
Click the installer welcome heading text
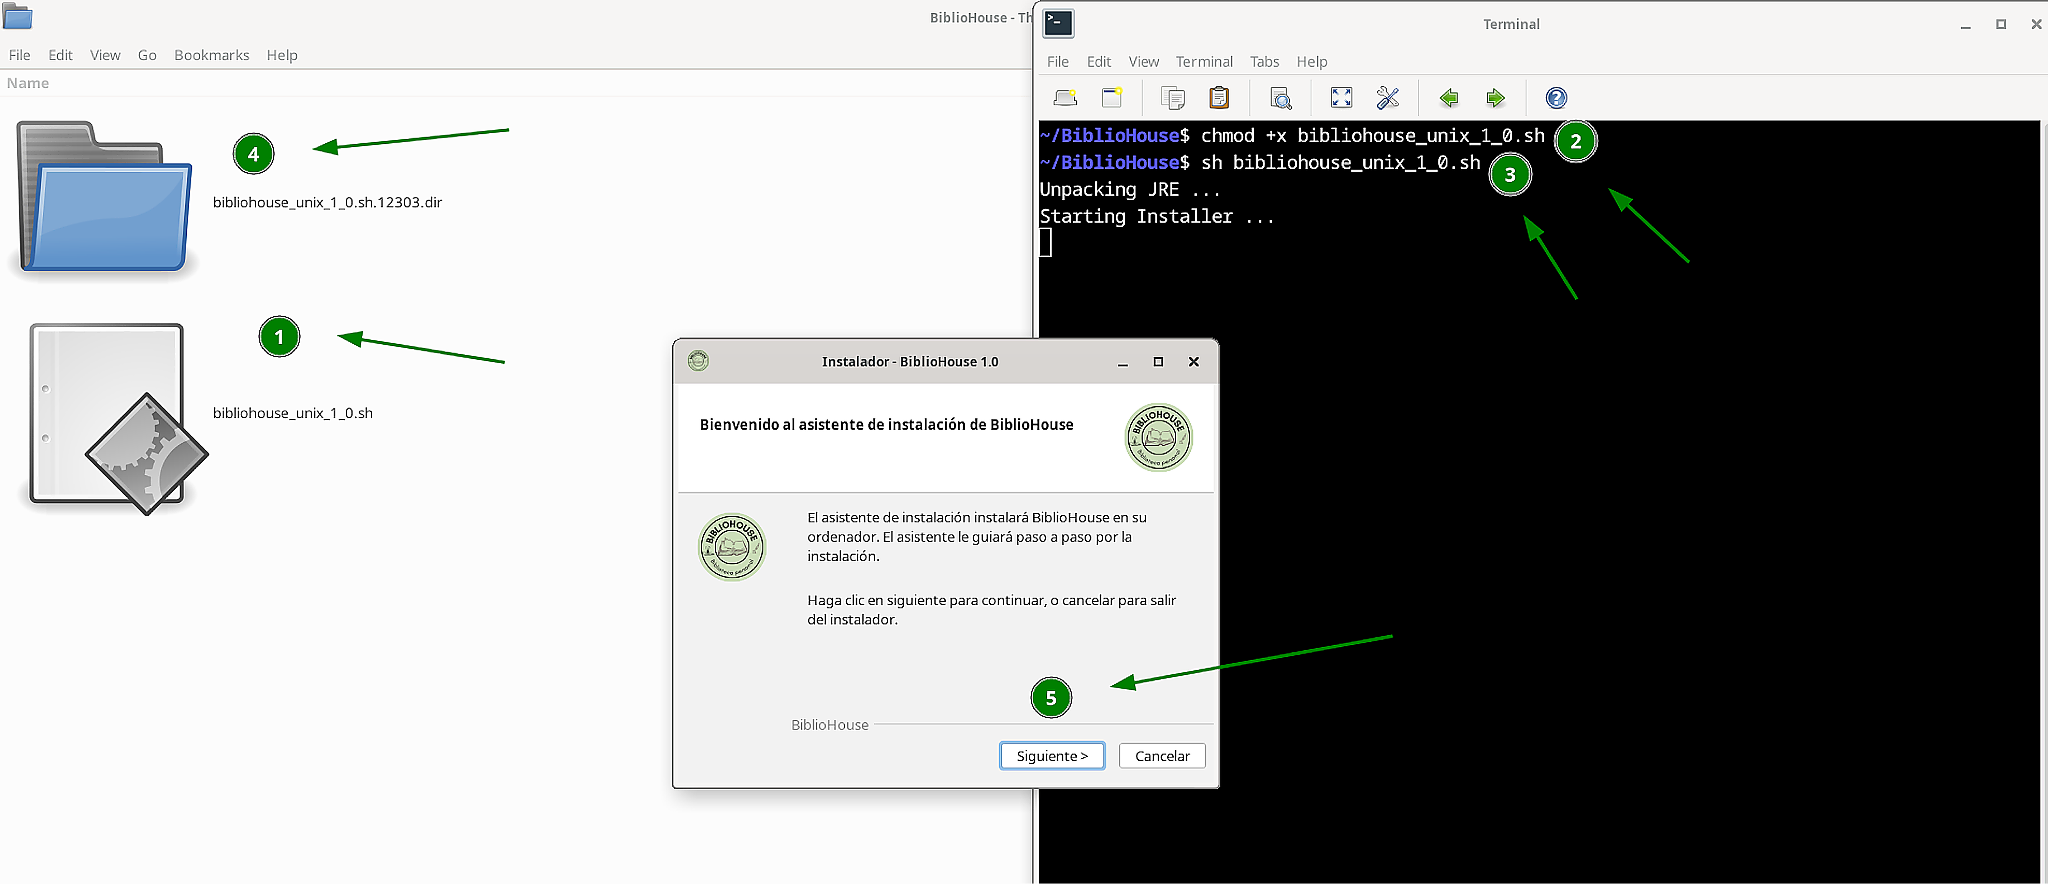(886, 425)
